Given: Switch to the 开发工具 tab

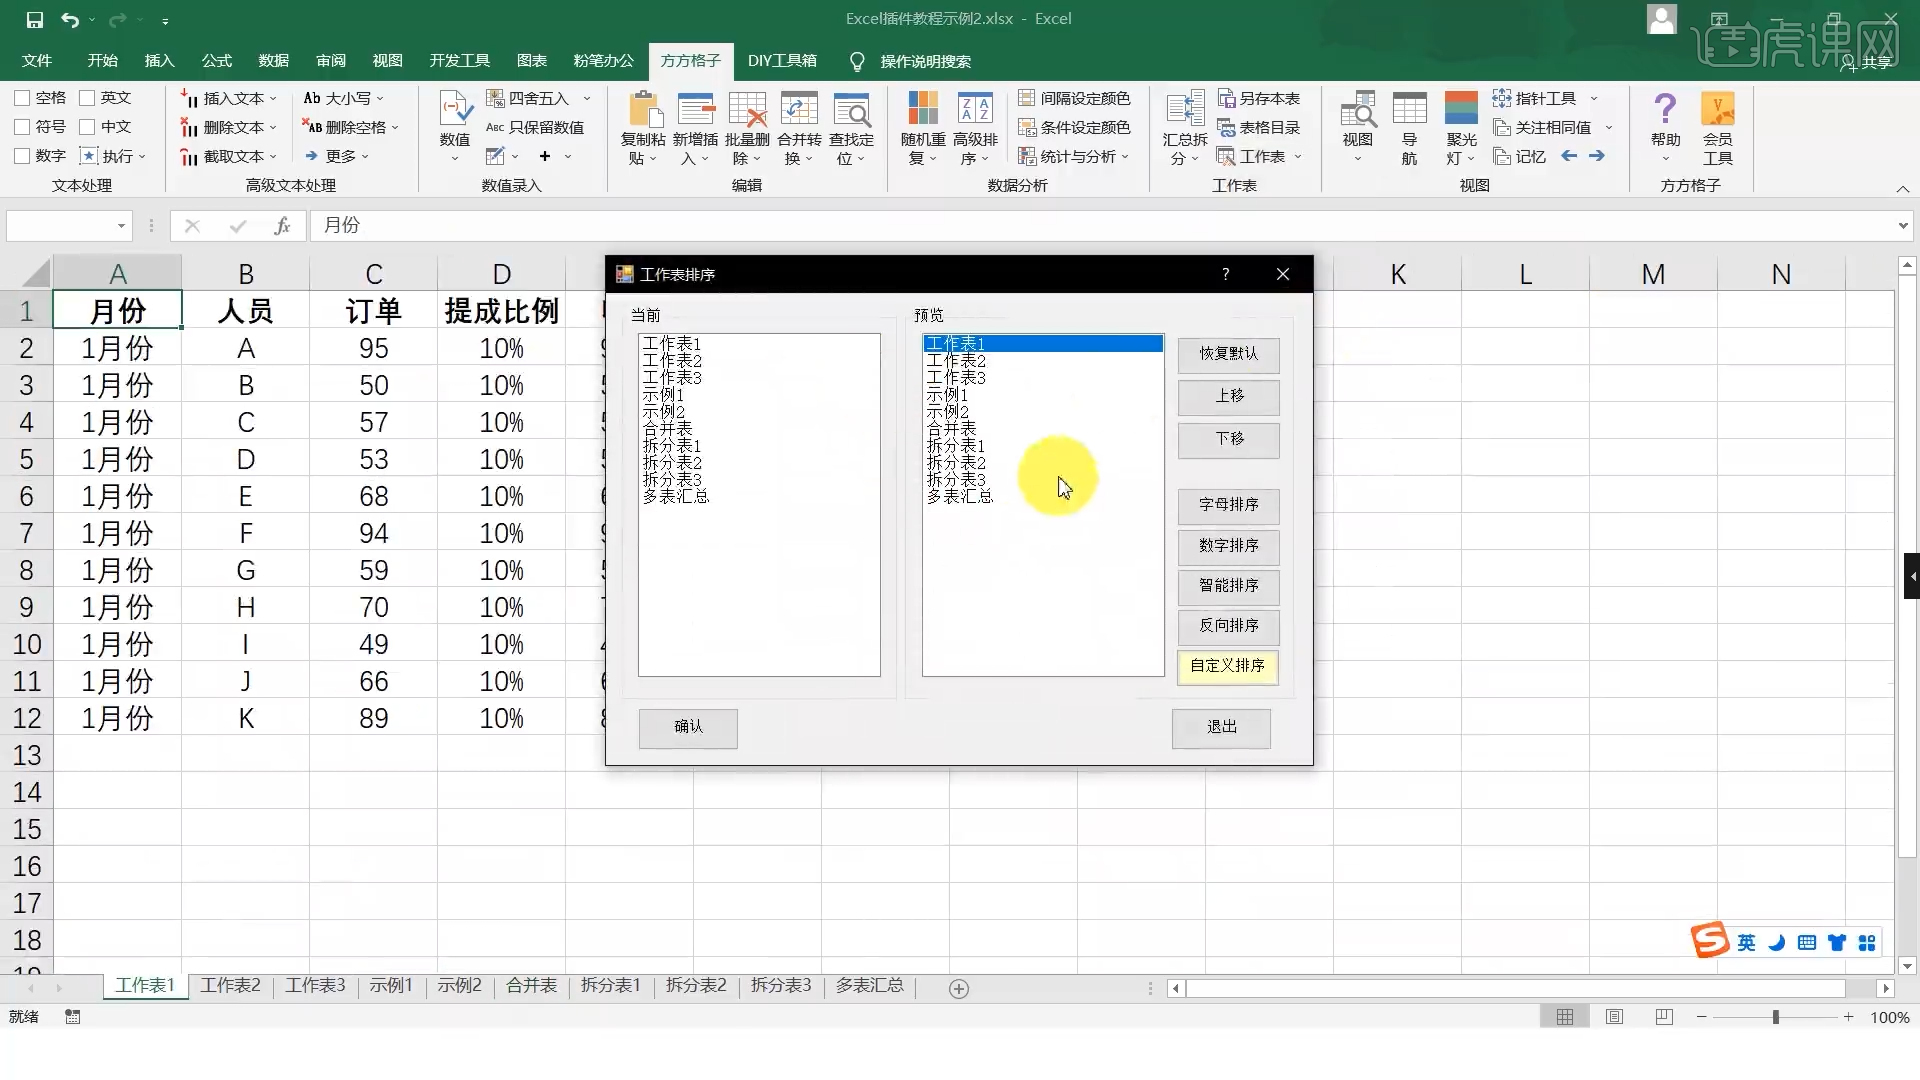Looking at the screenshot, I should coord(460,61).
